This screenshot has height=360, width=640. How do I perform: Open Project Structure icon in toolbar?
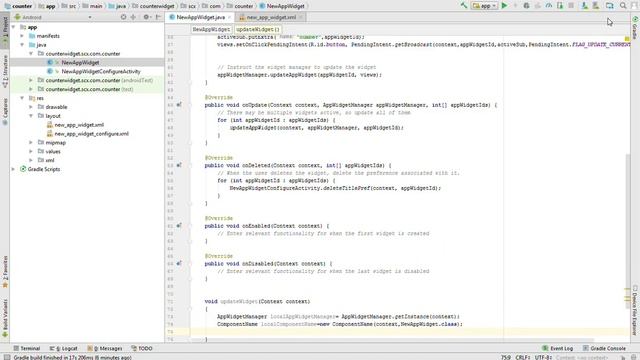[x=609, y=6]
